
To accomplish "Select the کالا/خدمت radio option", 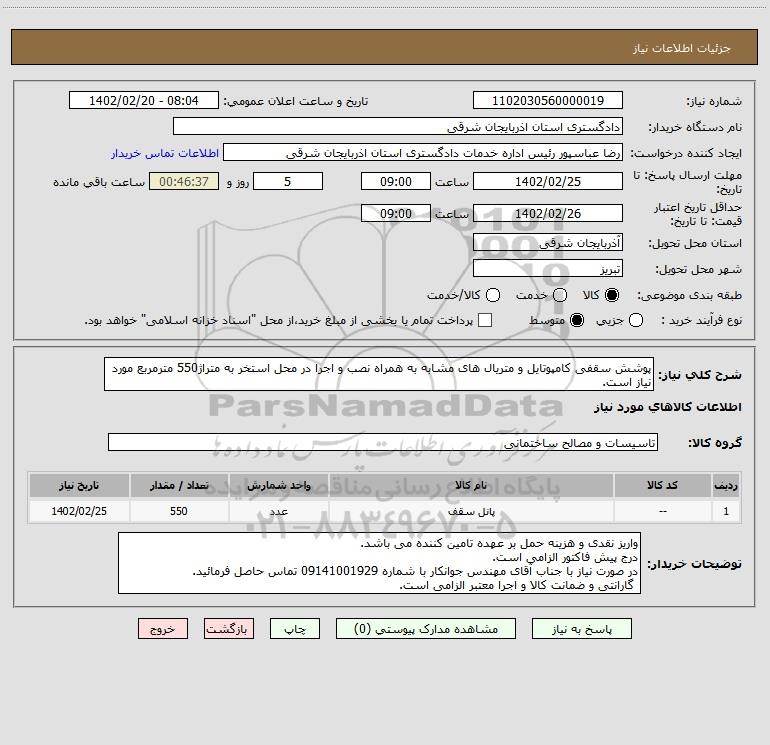I will pyautogui.click(x=493, y=295).
